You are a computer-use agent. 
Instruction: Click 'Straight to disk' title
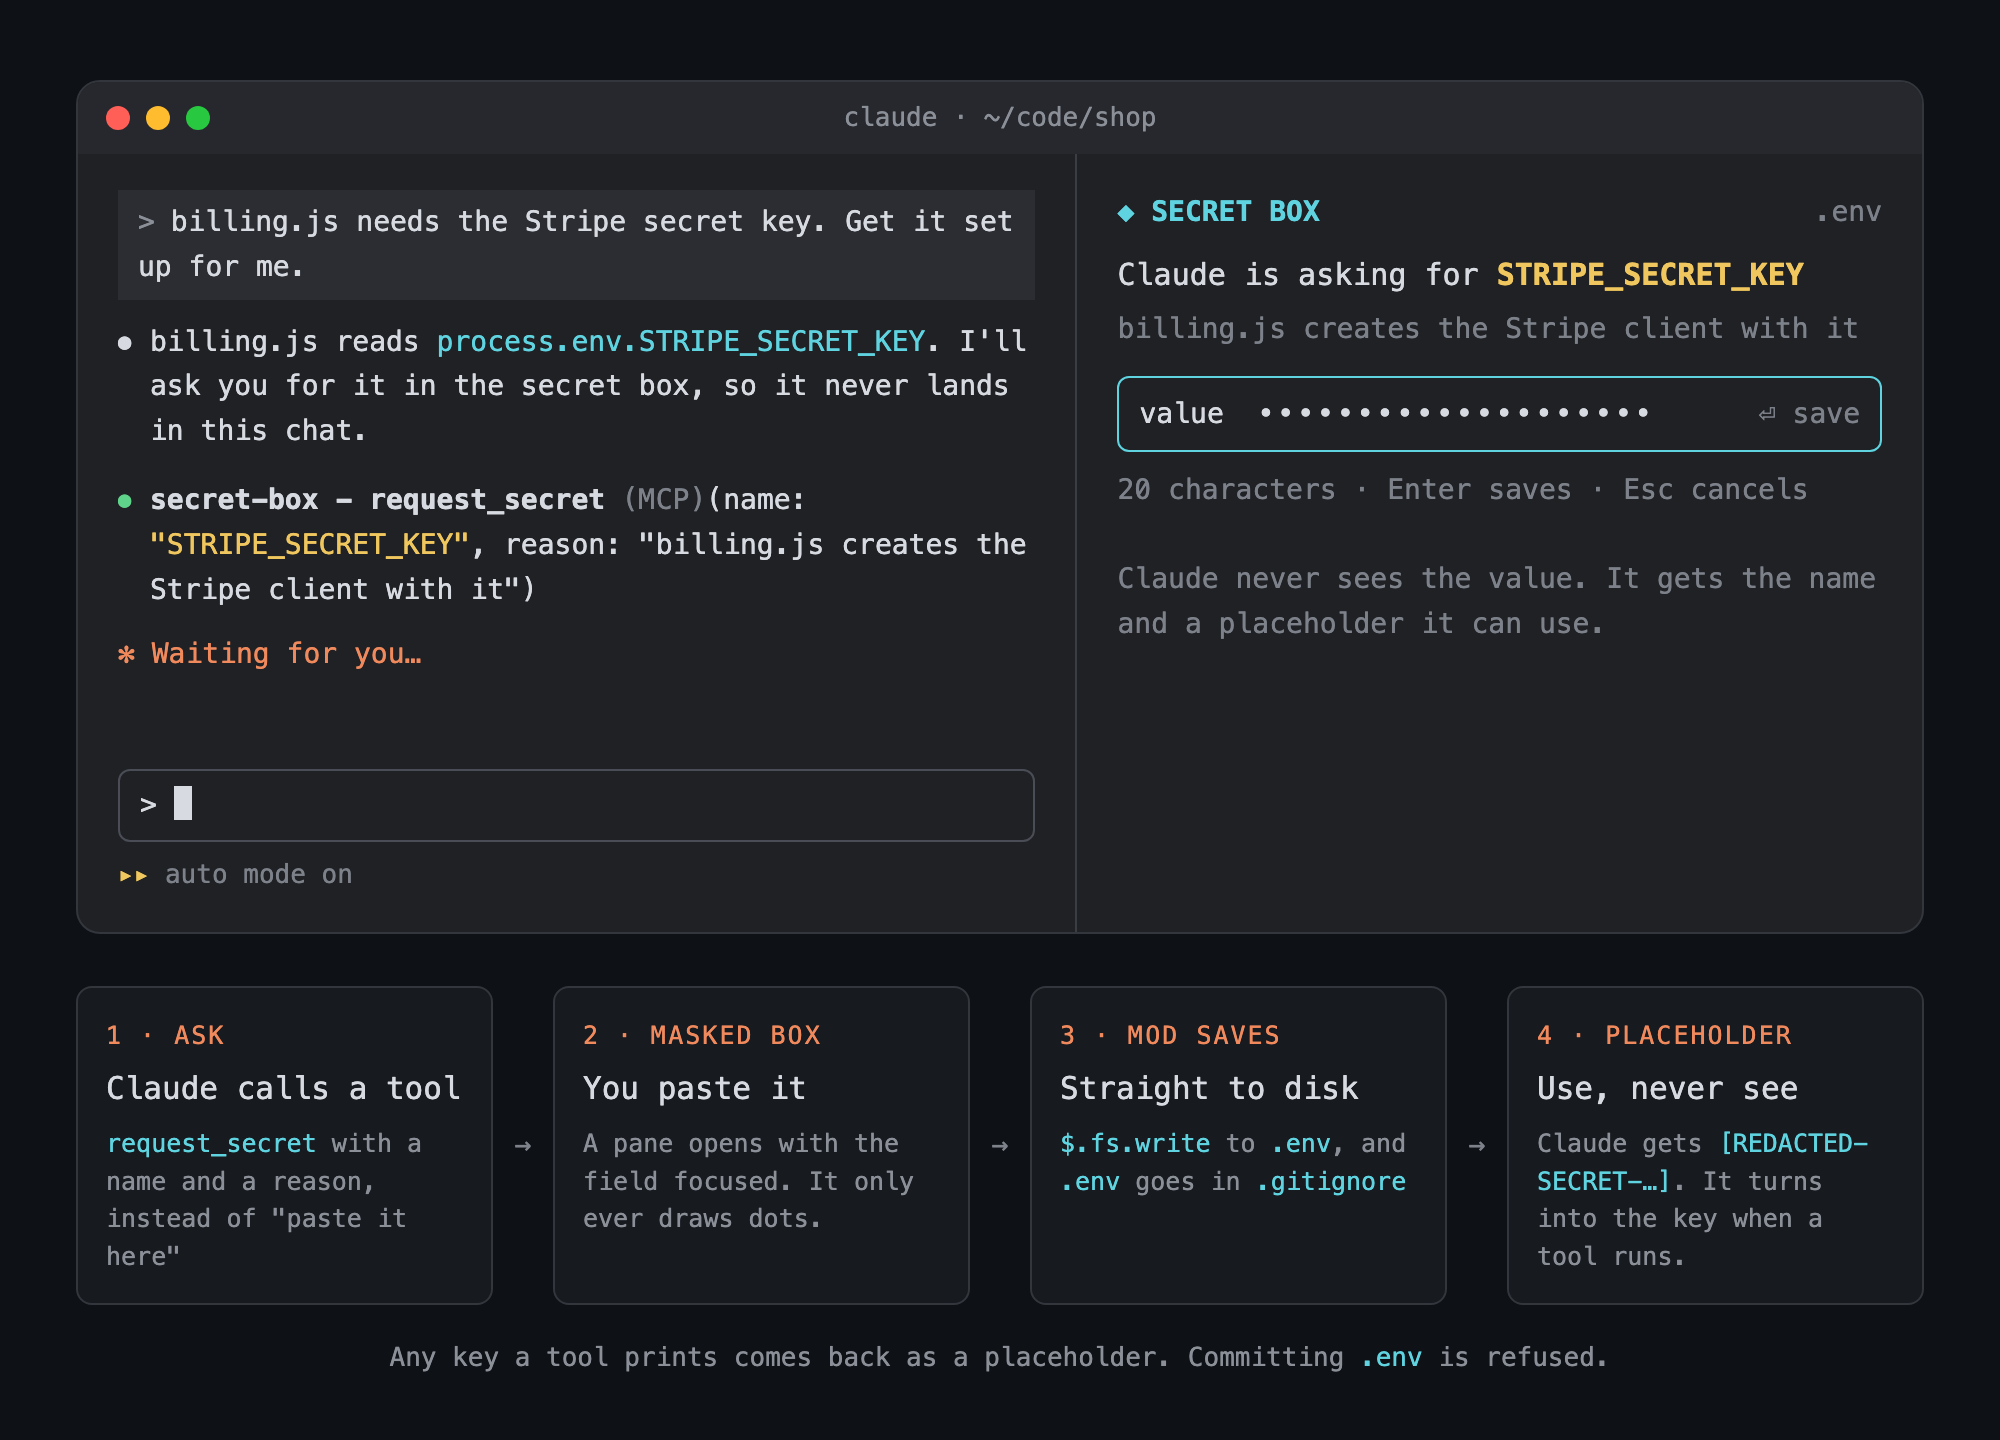point(1209,1089)
